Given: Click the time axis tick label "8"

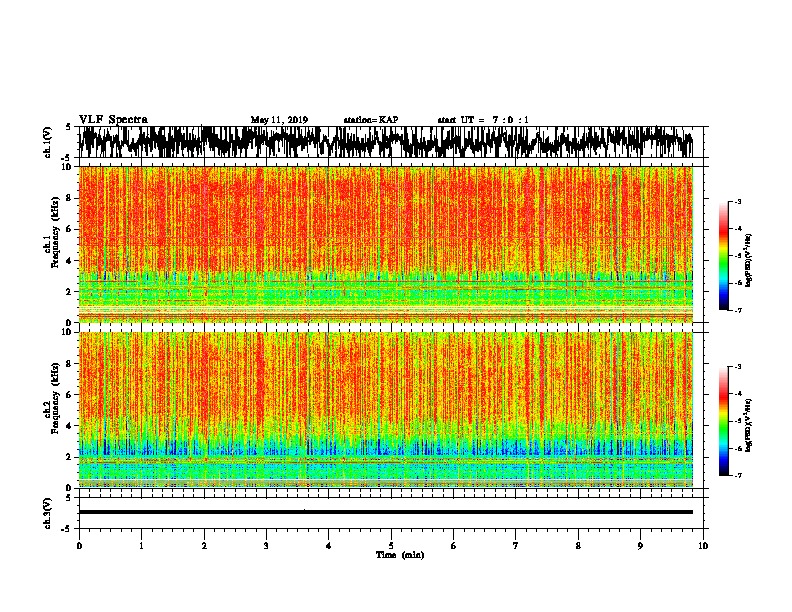Looking at the screenshot, I should point(578,546).
